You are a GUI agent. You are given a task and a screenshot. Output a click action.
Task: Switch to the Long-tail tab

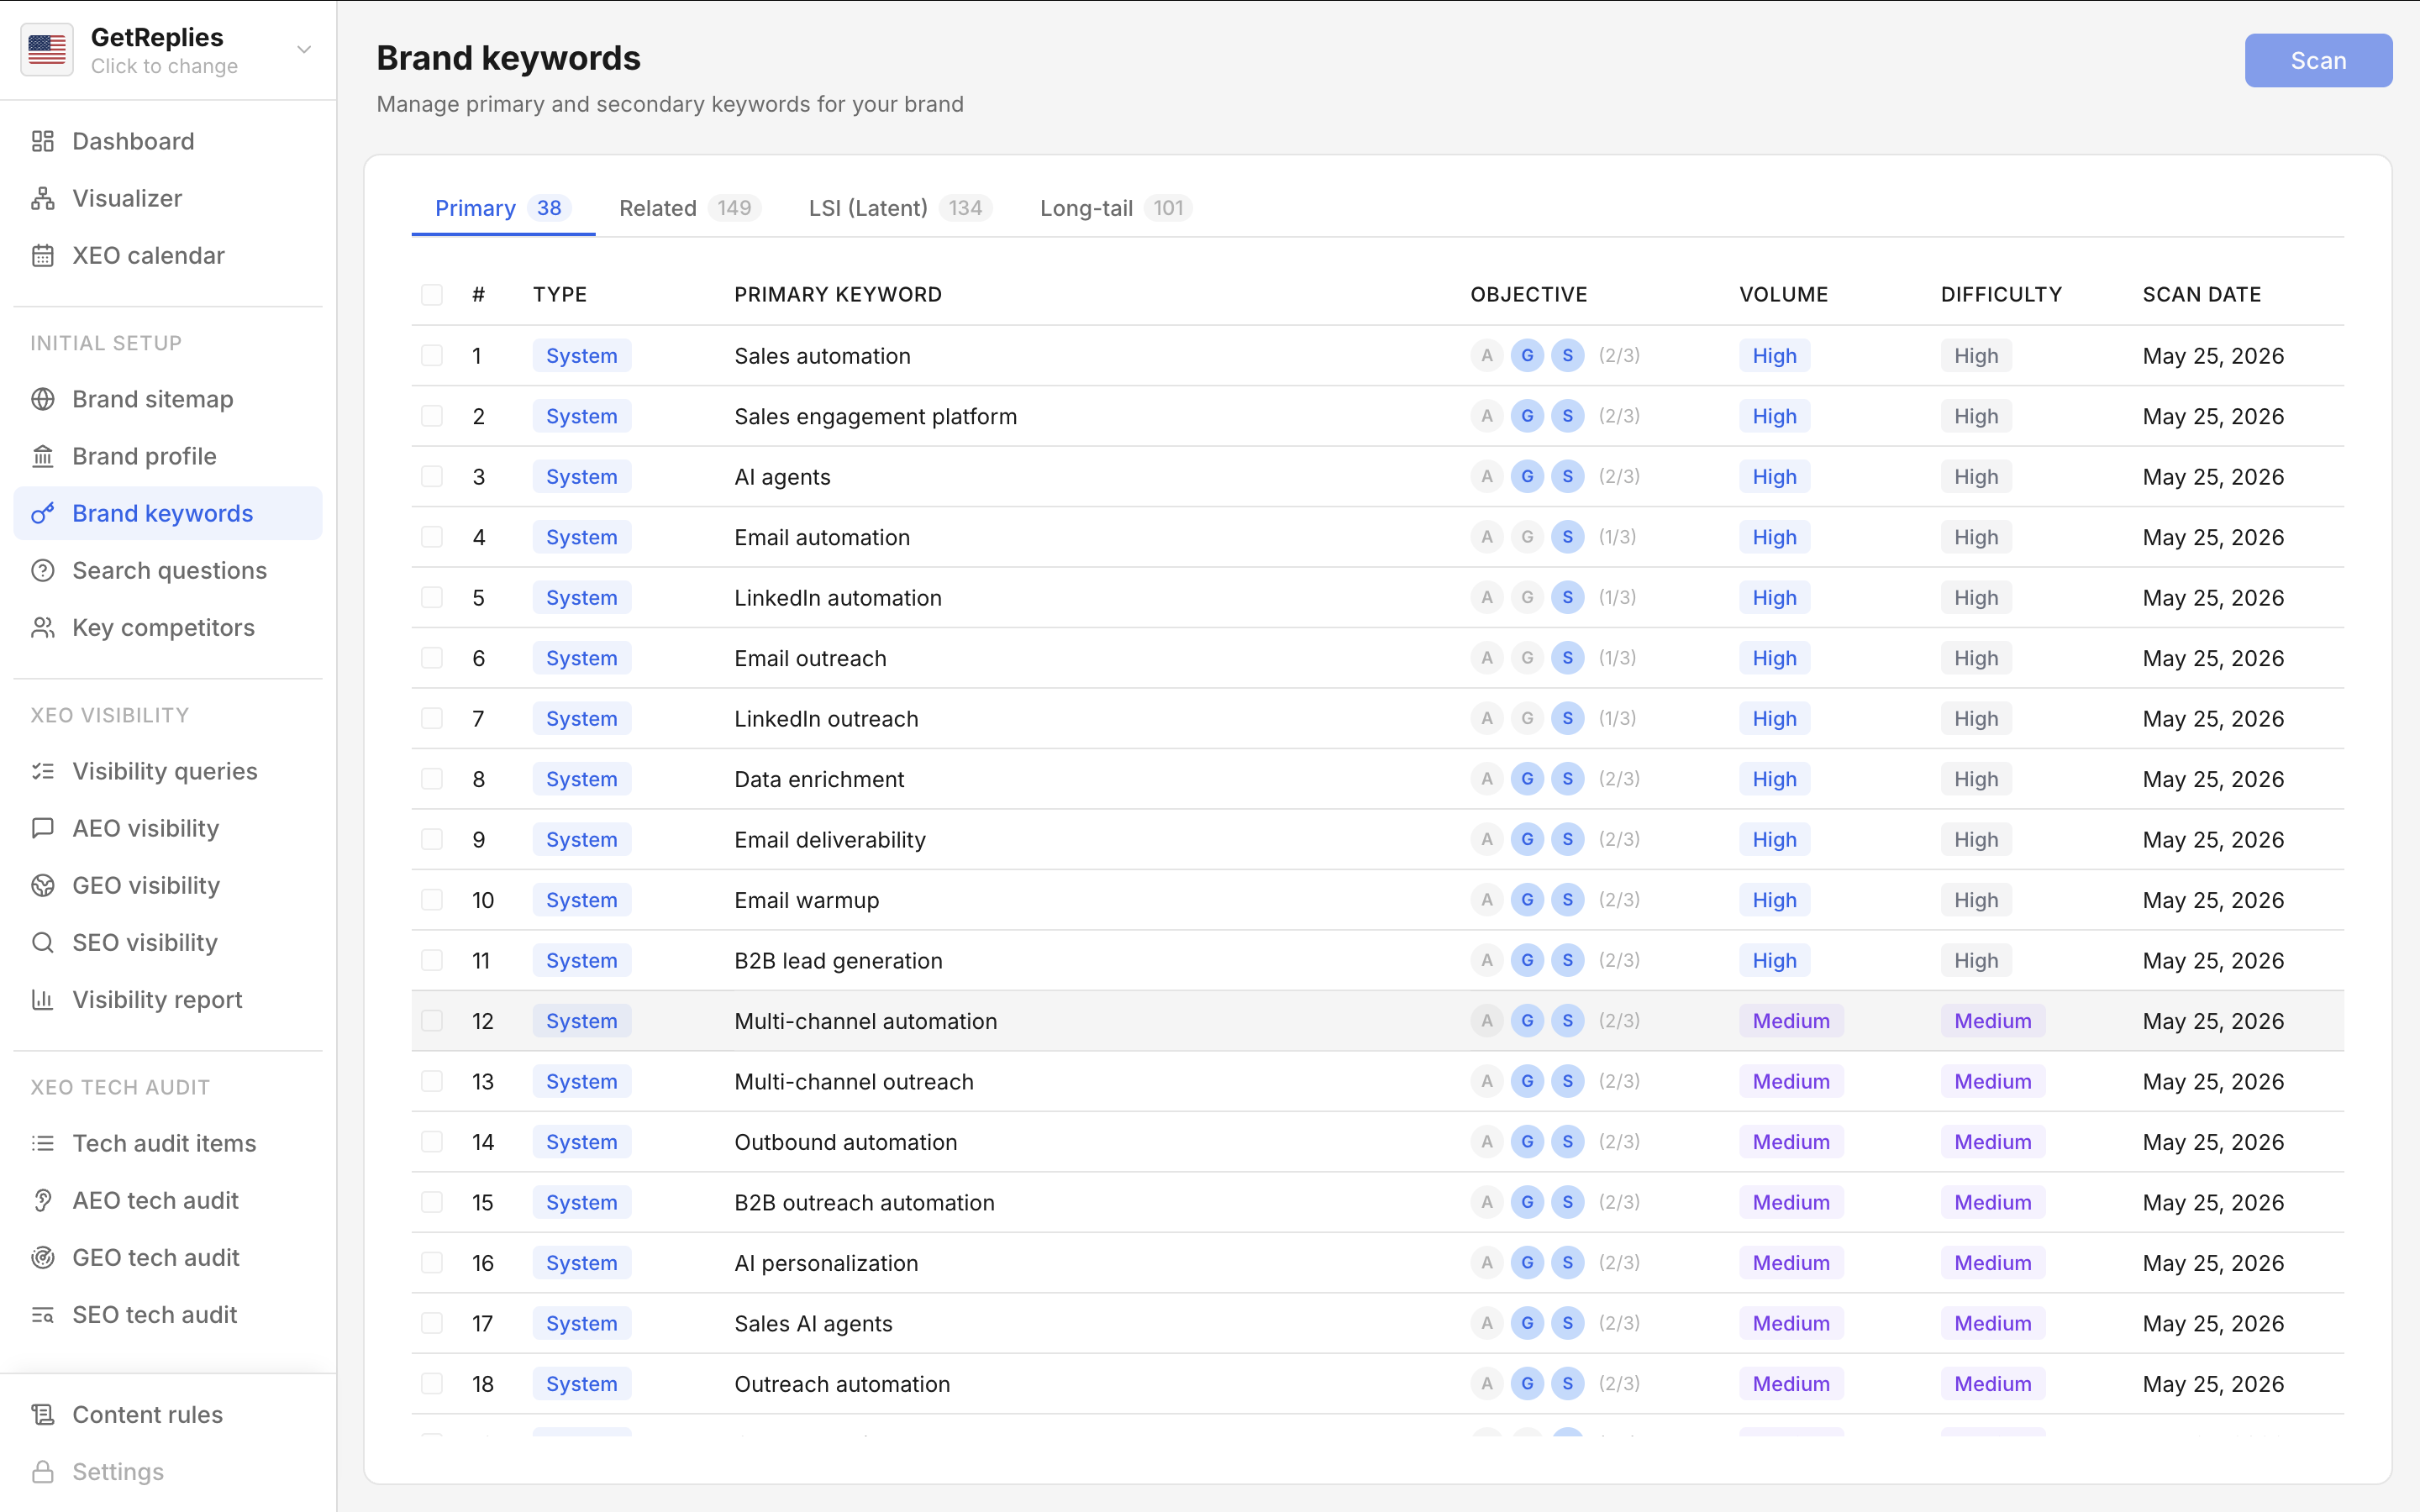point(1116,208)
